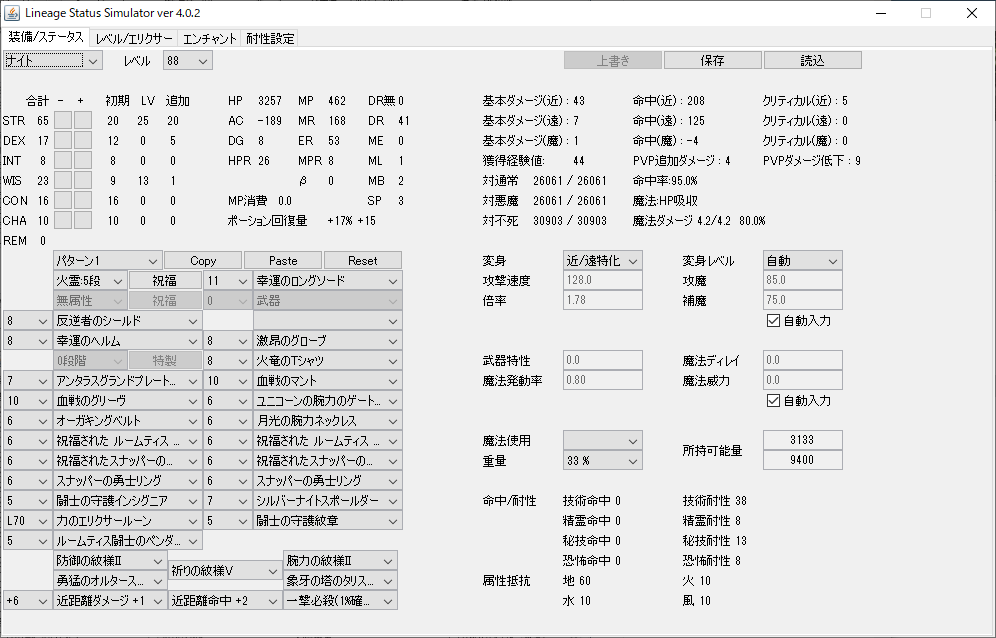Increase DEX with the plus button
The width and height of the screenshot is (996, 638).
(83, 140)
